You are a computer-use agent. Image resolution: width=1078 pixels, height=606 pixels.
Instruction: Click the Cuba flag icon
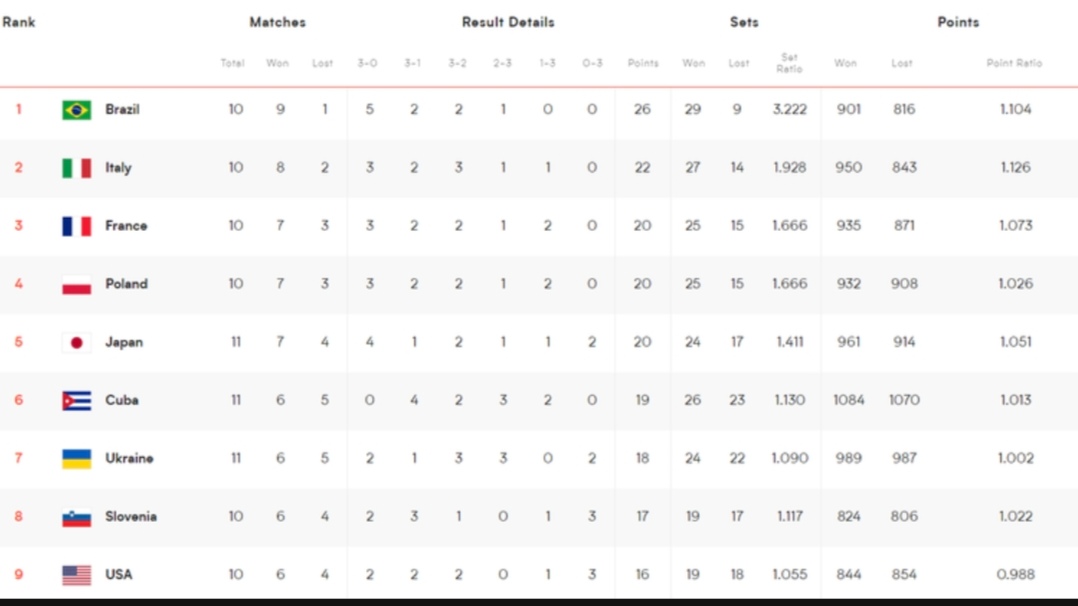[76, 400]
